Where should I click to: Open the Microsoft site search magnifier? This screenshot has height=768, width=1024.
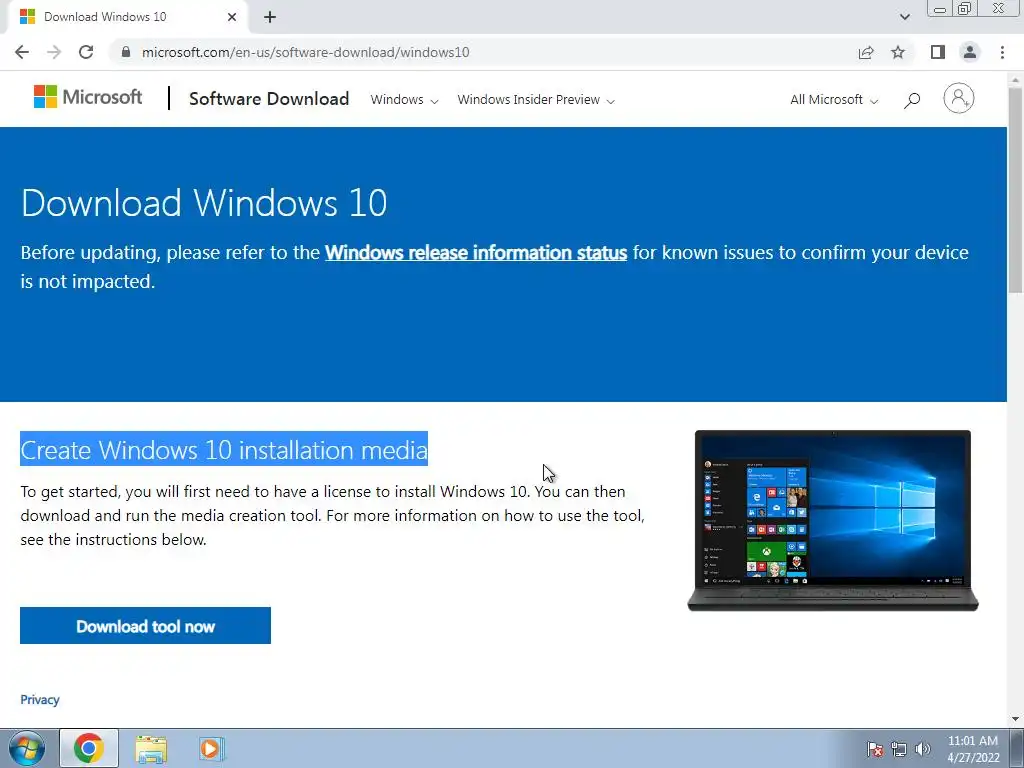click(912, 100)
